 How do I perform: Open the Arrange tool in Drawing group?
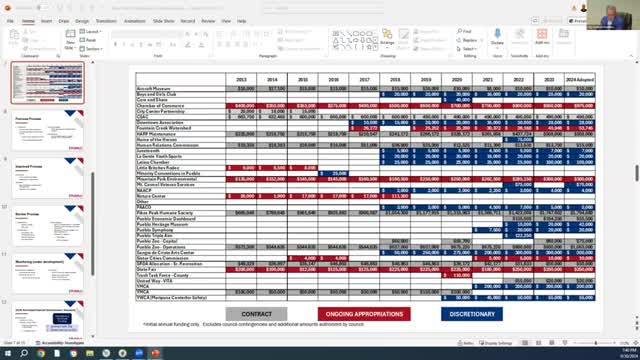(387, 37)
